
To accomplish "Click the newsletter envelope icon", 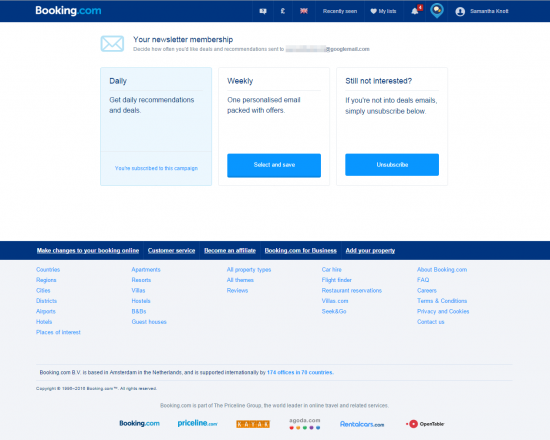I will click(x=112, y=44).
